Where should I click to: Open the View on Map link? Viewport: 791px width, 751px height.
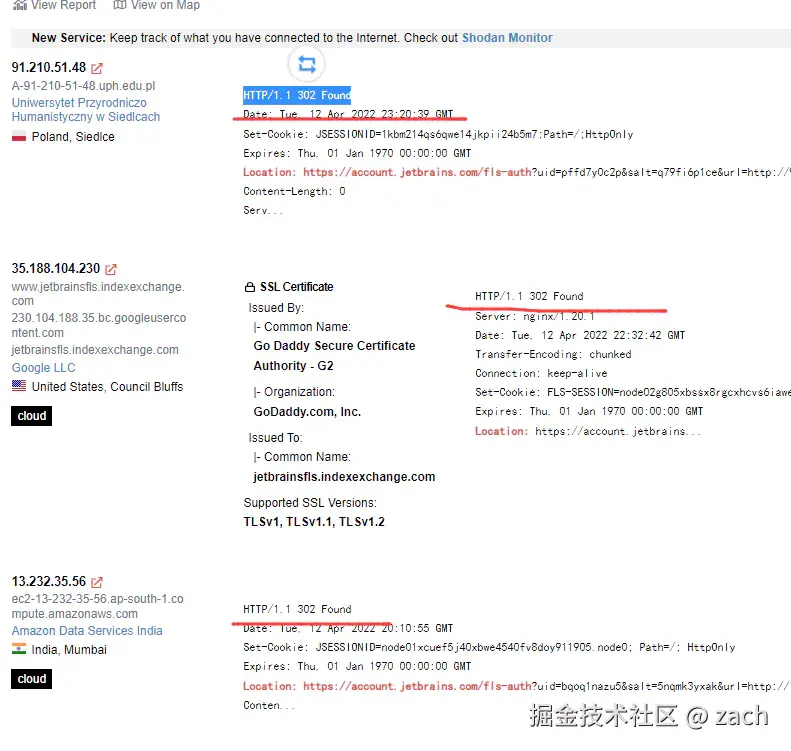point(165,5)
